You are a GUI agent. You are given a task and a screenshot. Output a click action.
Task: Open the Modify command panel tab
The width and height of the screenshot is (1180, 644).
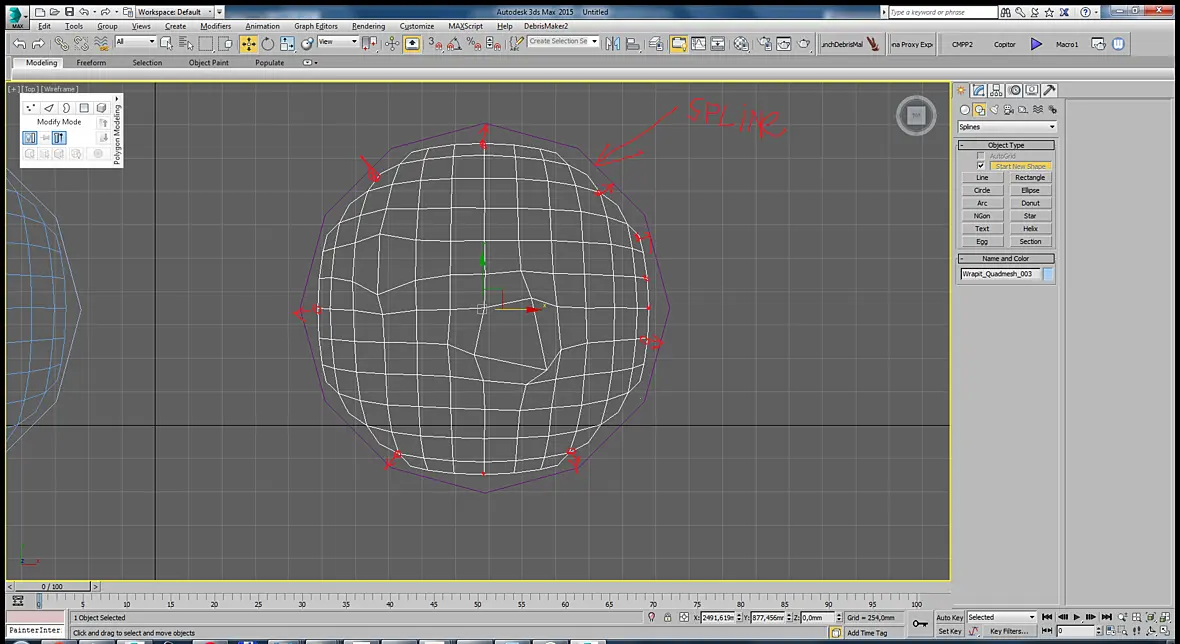[979, 90]
